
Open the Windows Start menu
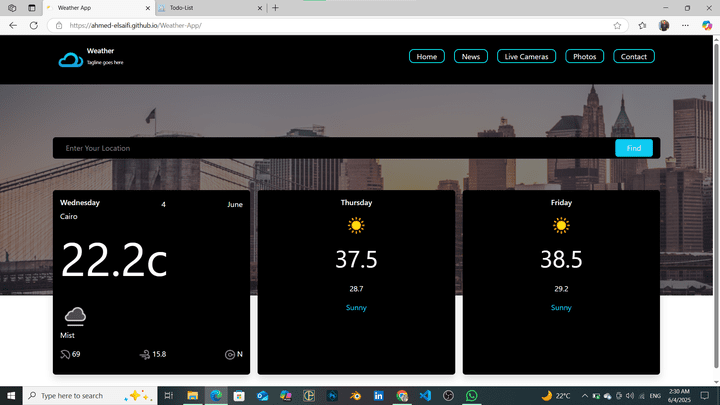(11, 395)
